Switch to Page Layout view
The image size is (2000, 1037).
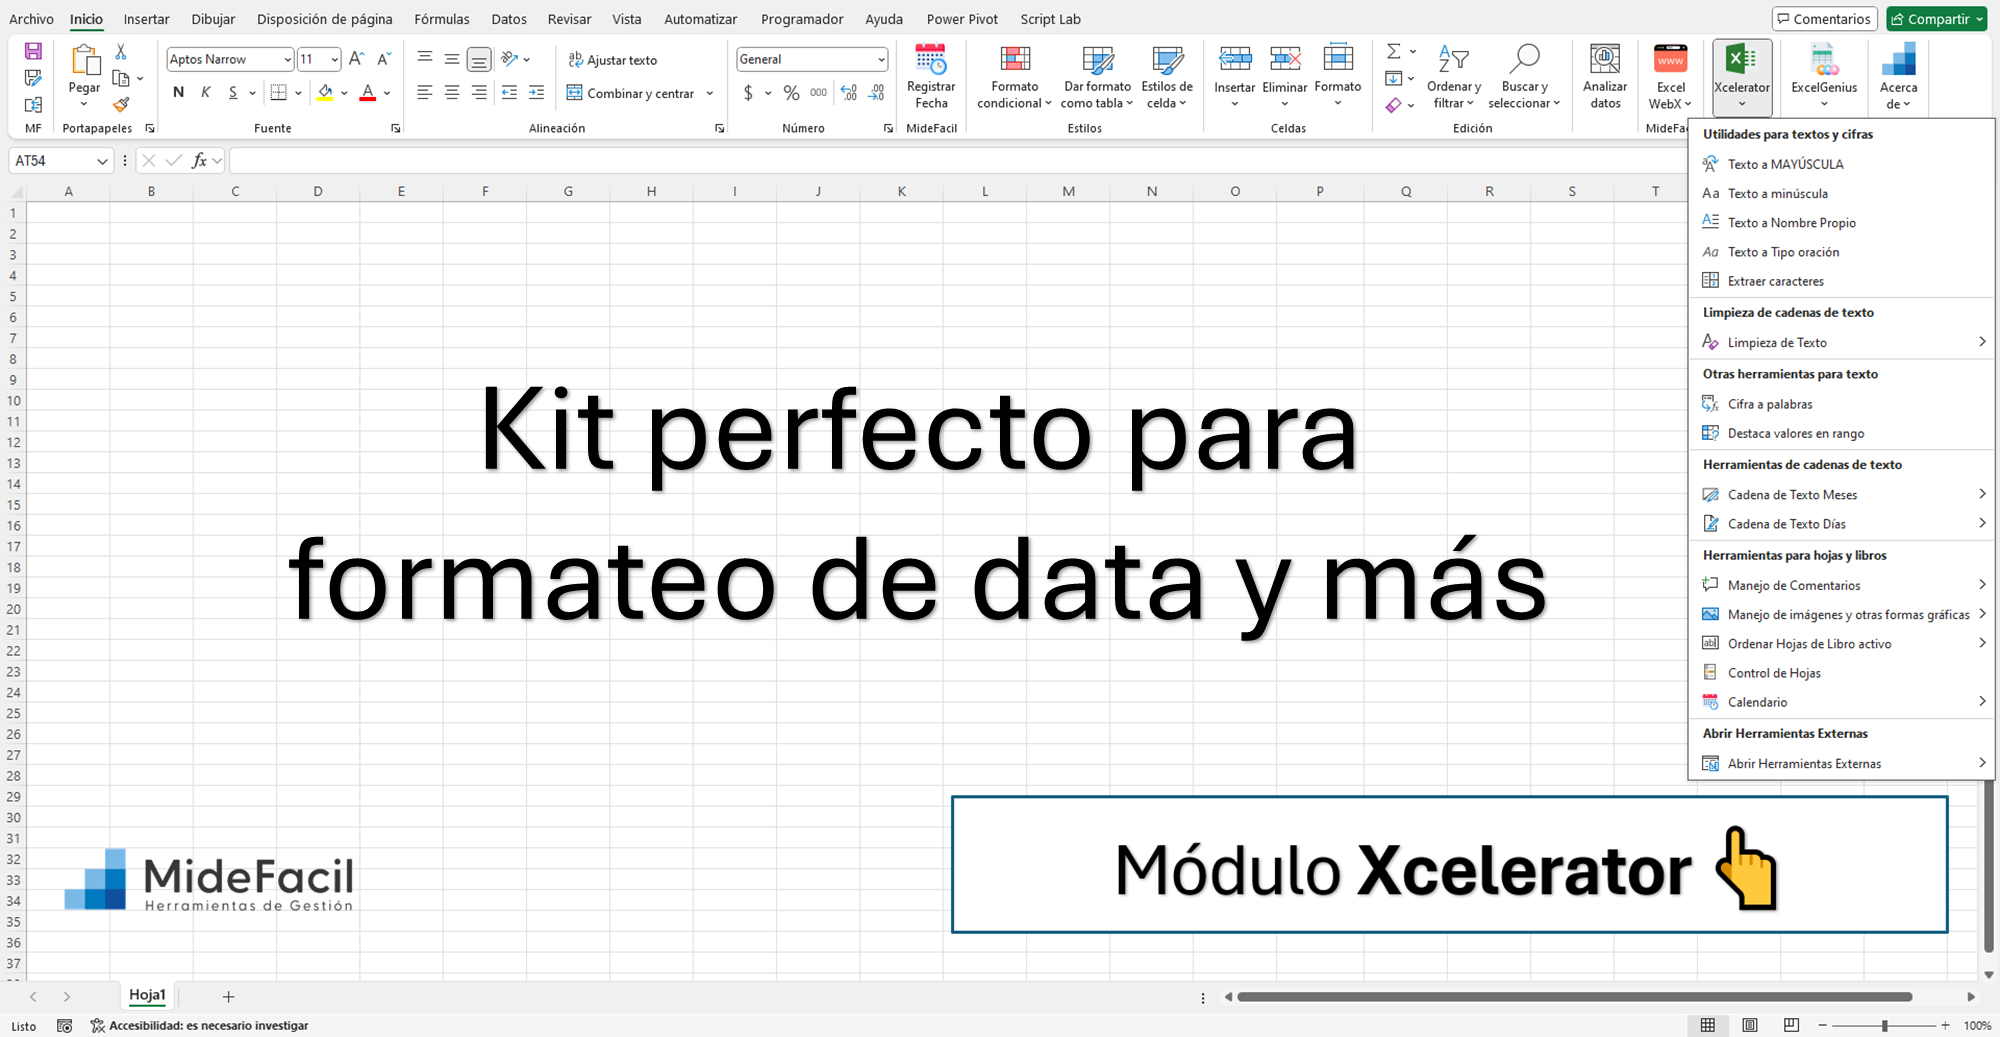1749,1025
